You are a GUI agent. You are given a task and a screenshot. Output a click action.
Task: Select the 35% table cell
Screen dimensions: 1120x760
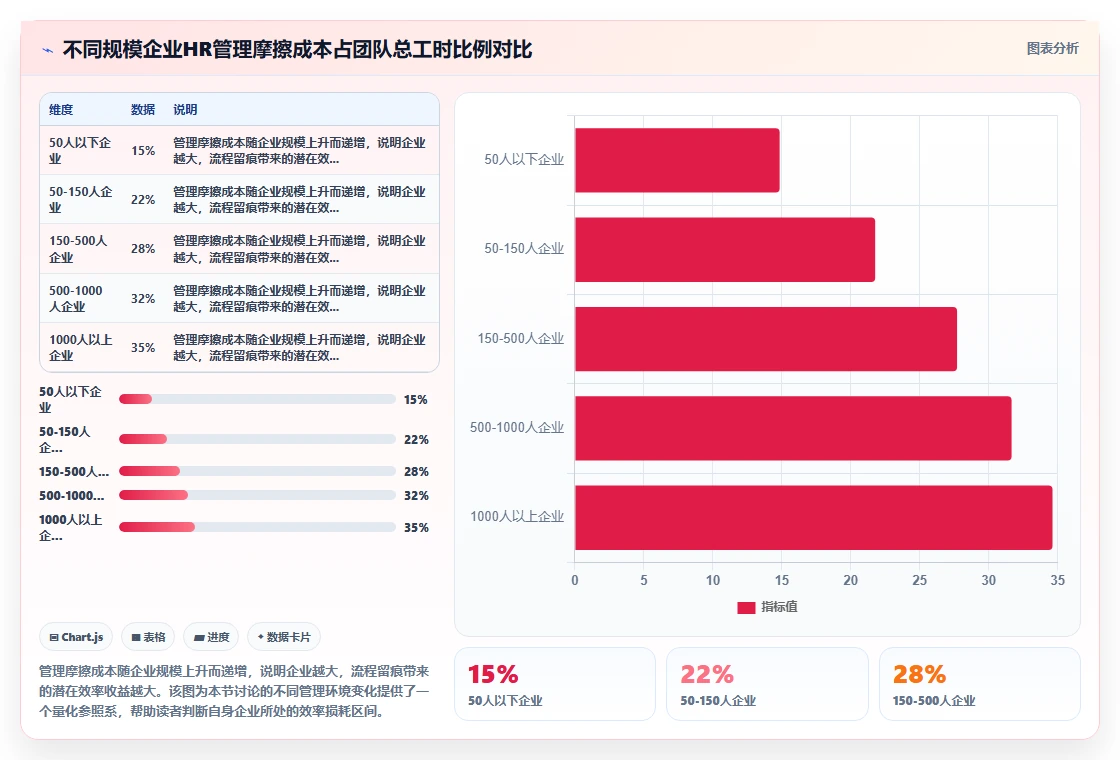[x=143, y=348]
